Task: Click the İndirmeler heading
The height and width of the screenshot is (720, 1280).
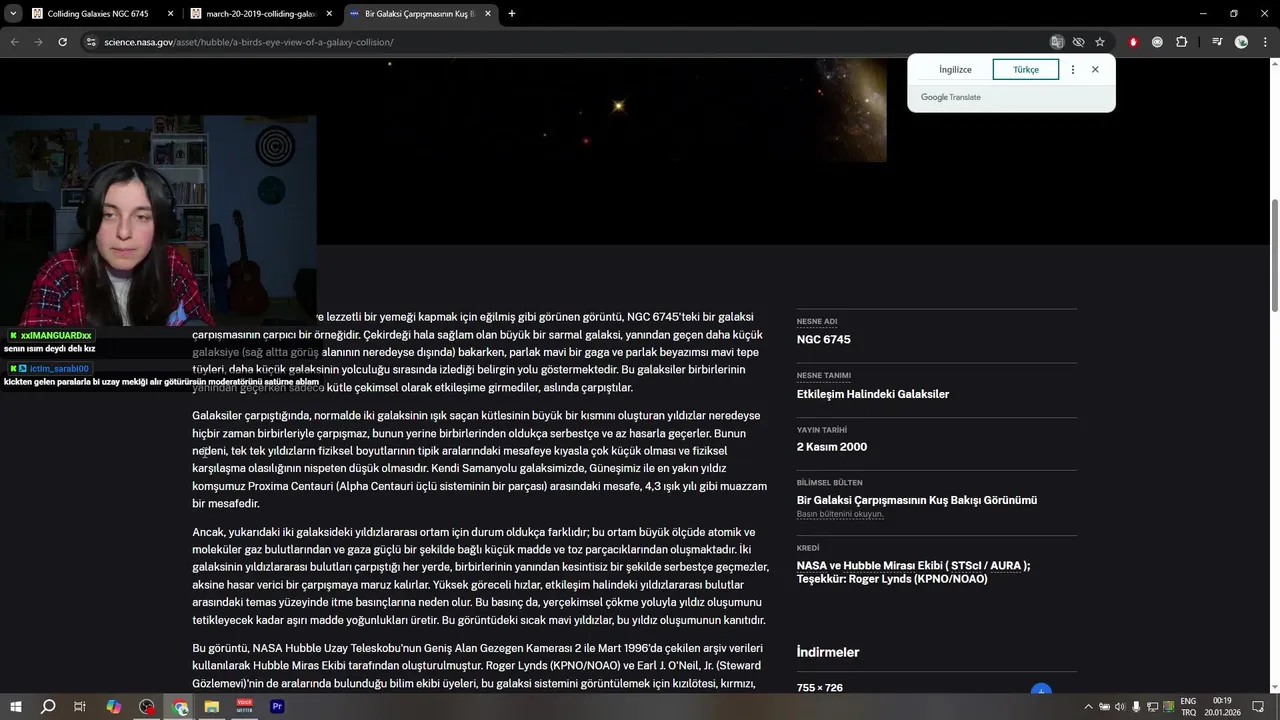Action: pyautogui.click(x=828, y=652)
